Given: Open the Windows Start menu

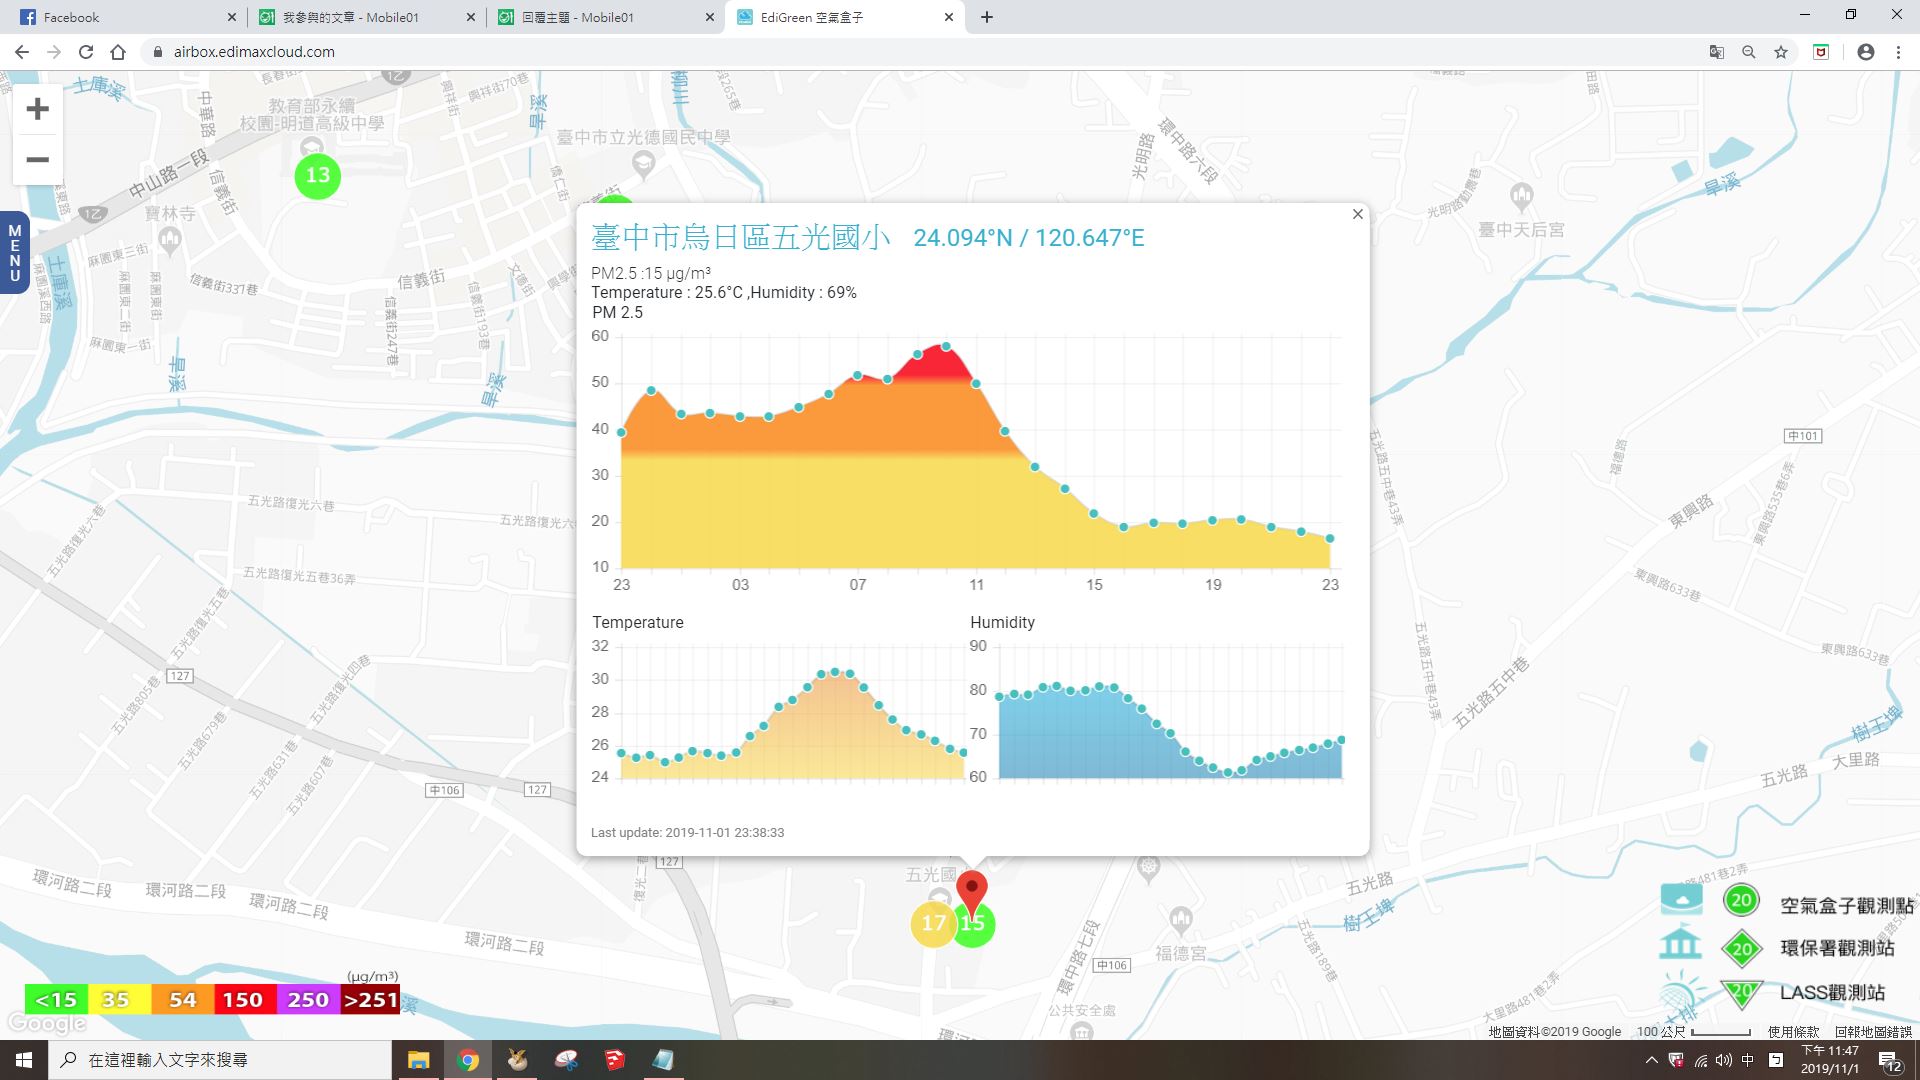Looking at the screenshot, I should point(24,1060).
